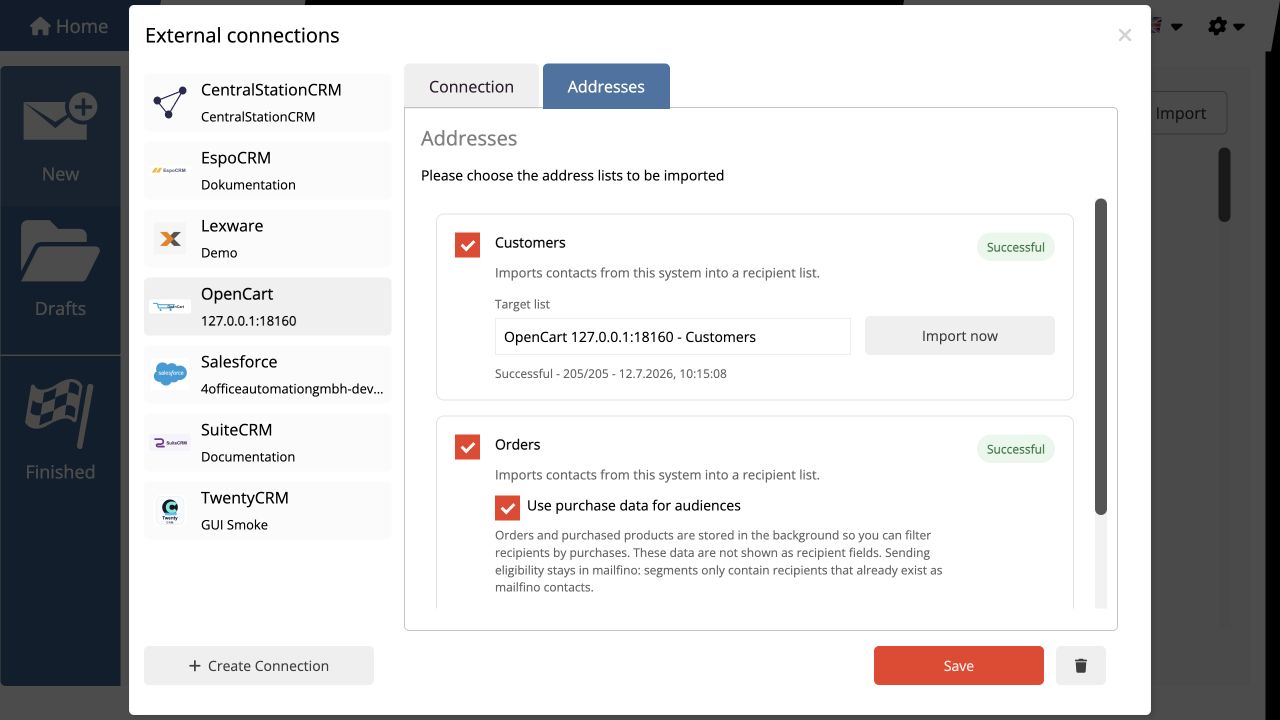Image resolution: width=1280 pixels, height=720 pixels.
Task: Switch to the Connection tab
Action: tap(471, 86)
